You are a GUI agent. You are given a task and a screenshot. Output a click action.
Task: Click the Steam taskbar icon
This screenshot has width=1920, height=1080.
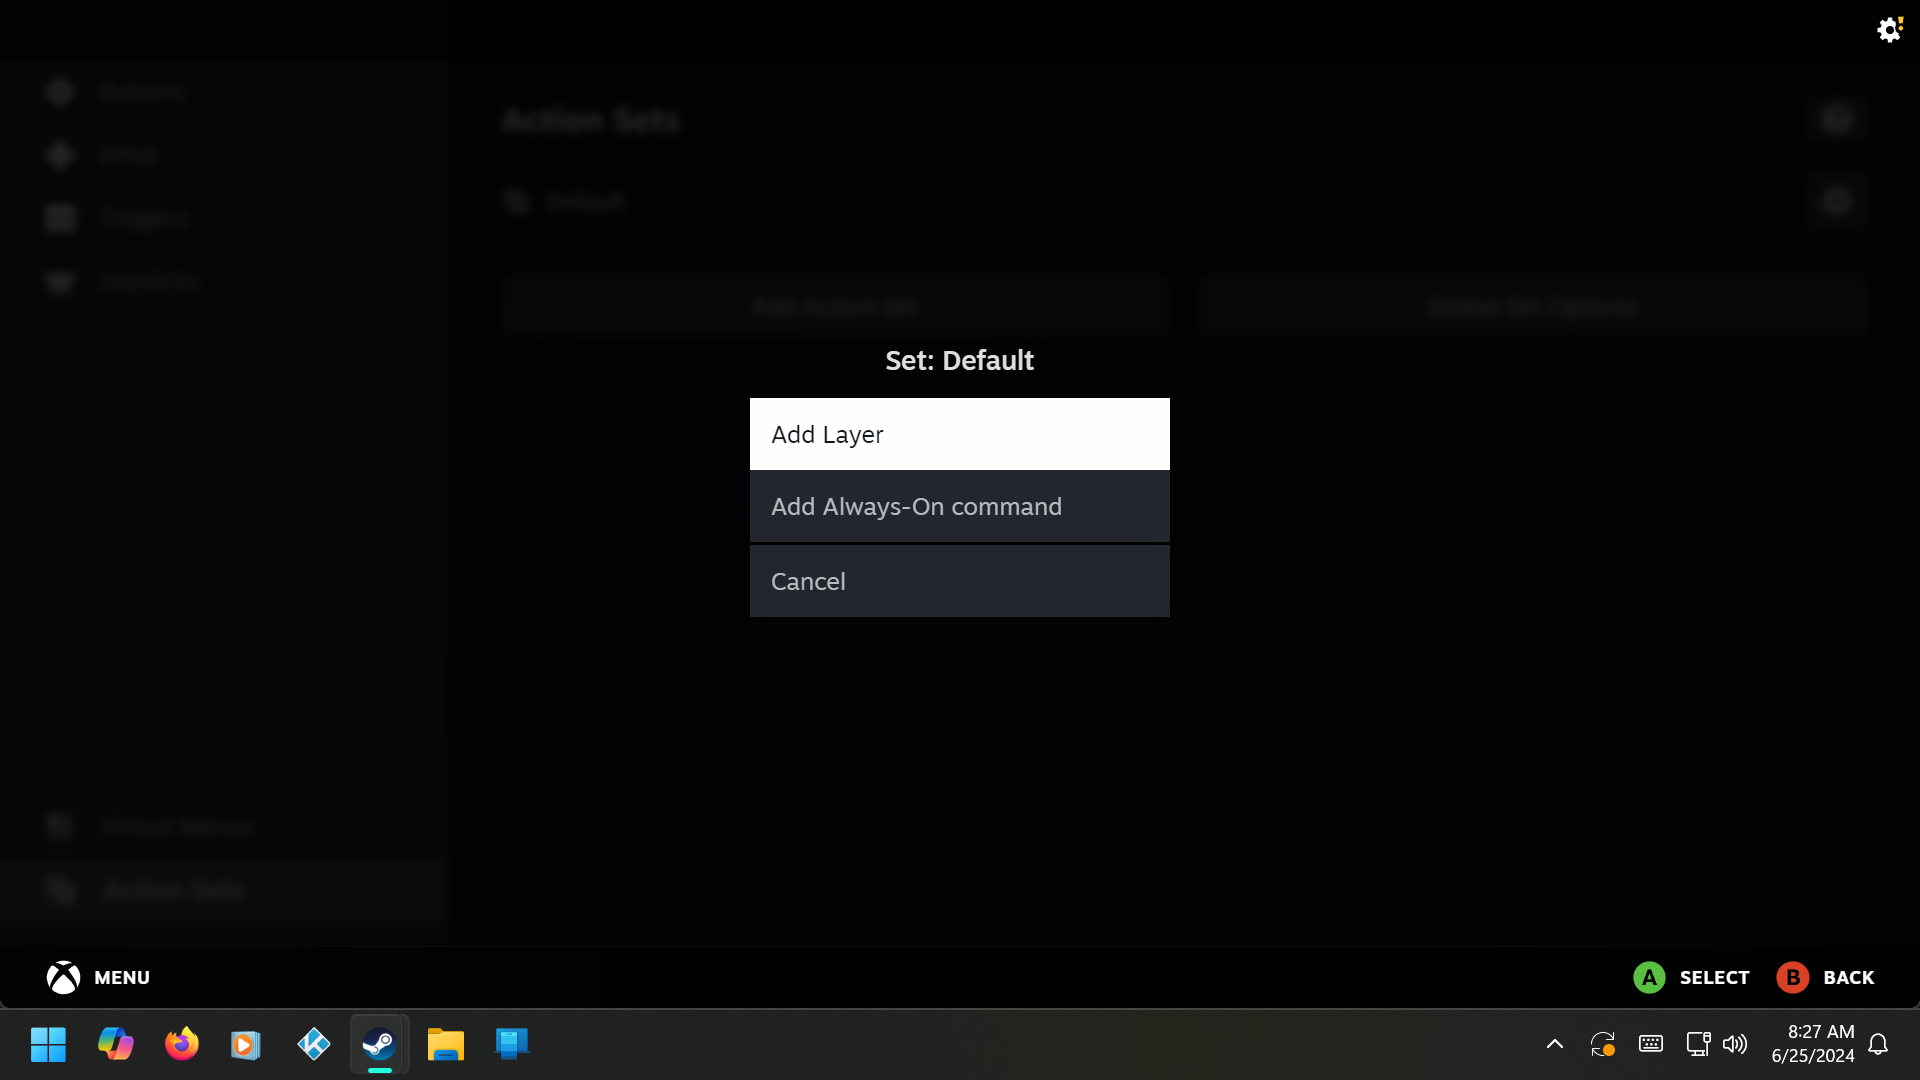[379, 1044]
